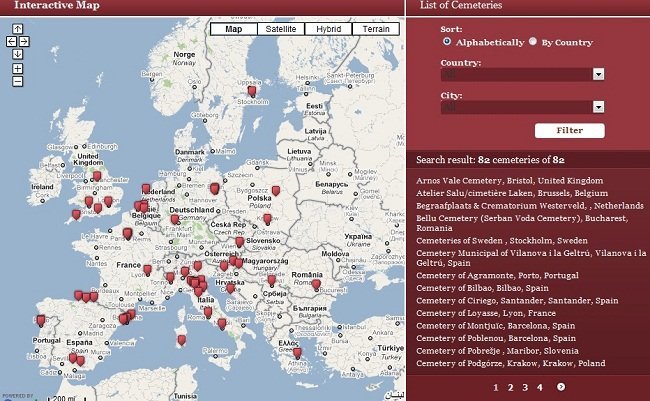Open the City dropdown
Viewport: 650px width, 401px height.
pos(522,107)
